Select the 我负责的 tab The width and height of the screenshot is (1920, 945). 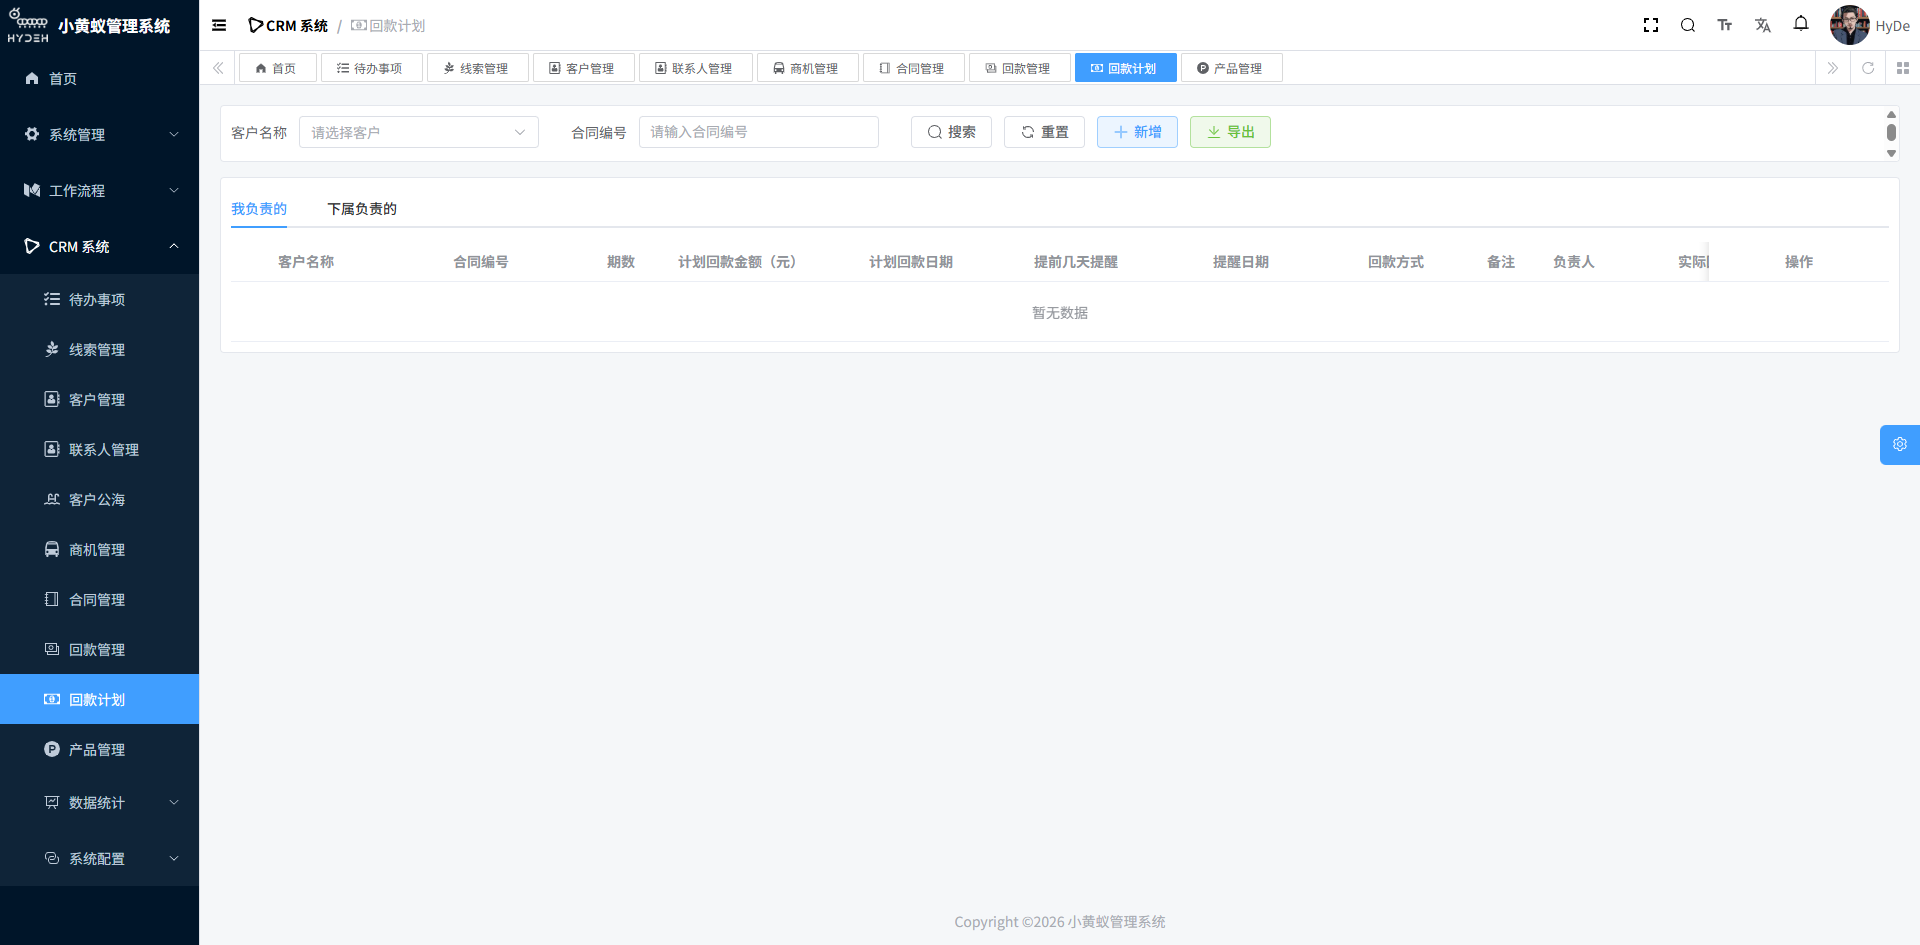(259, 209)
